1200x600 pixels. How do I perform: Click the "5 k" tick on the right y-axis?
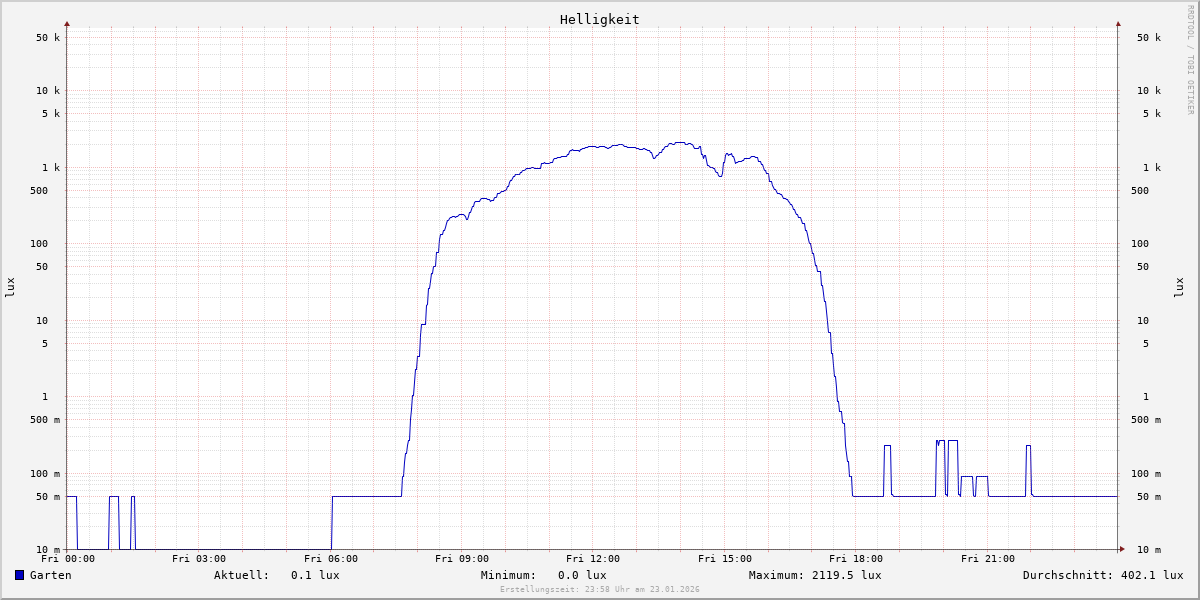[x=1152, y=114]
